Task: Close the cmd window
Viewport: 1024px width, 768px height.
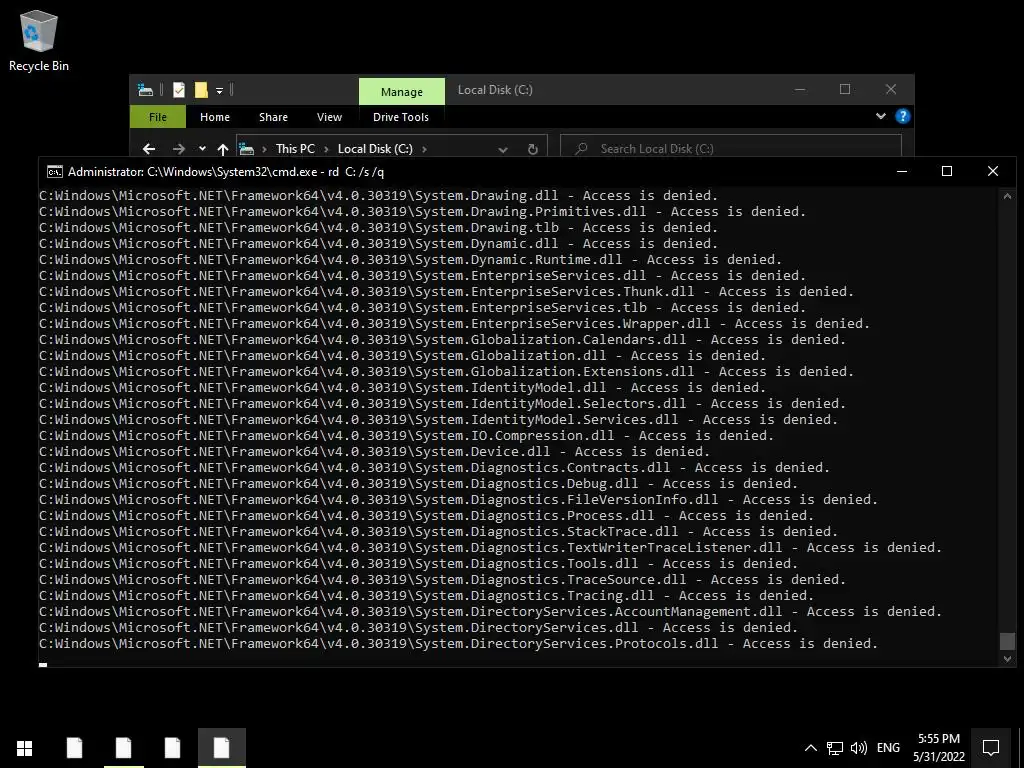Action: [x=993, y=171]
